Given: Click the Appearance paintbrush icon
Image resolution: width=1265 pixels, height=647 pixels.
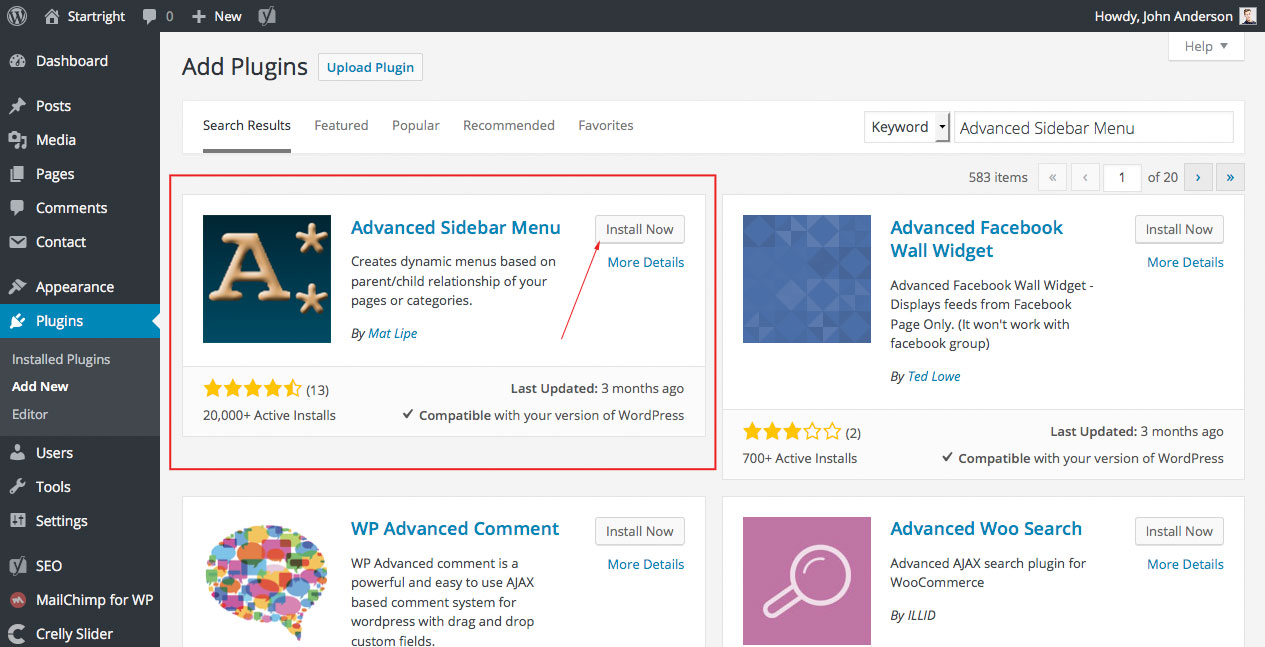Looking at the screenshot, I should (17, 287).
